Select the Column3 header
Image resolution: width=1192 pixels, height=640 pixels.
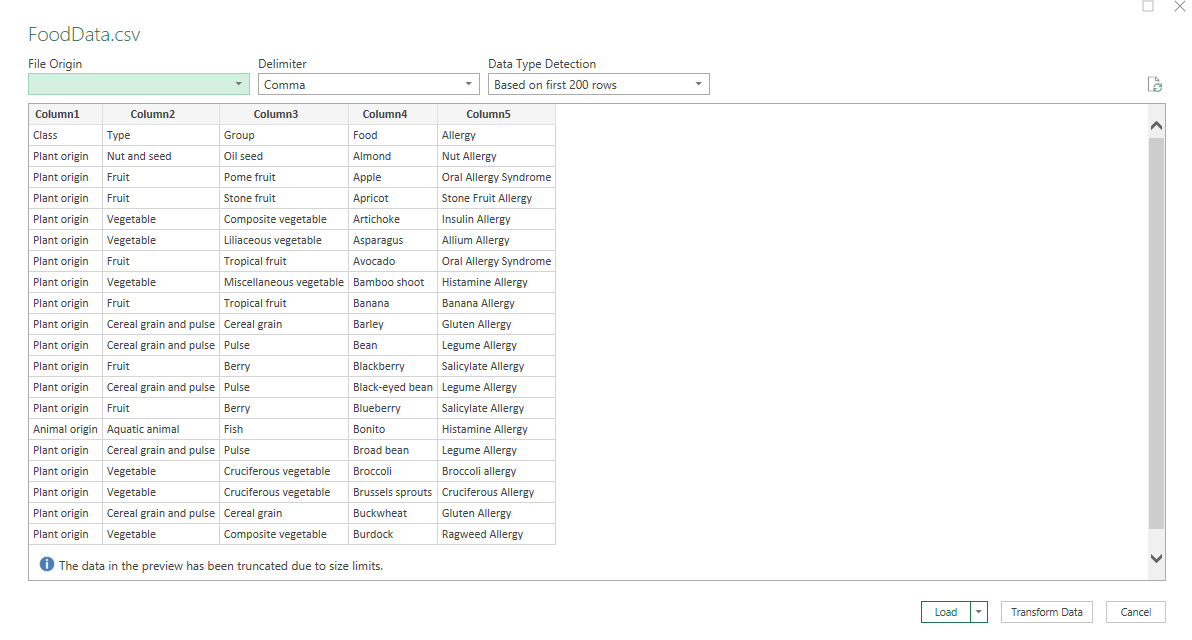coord(276,114)
